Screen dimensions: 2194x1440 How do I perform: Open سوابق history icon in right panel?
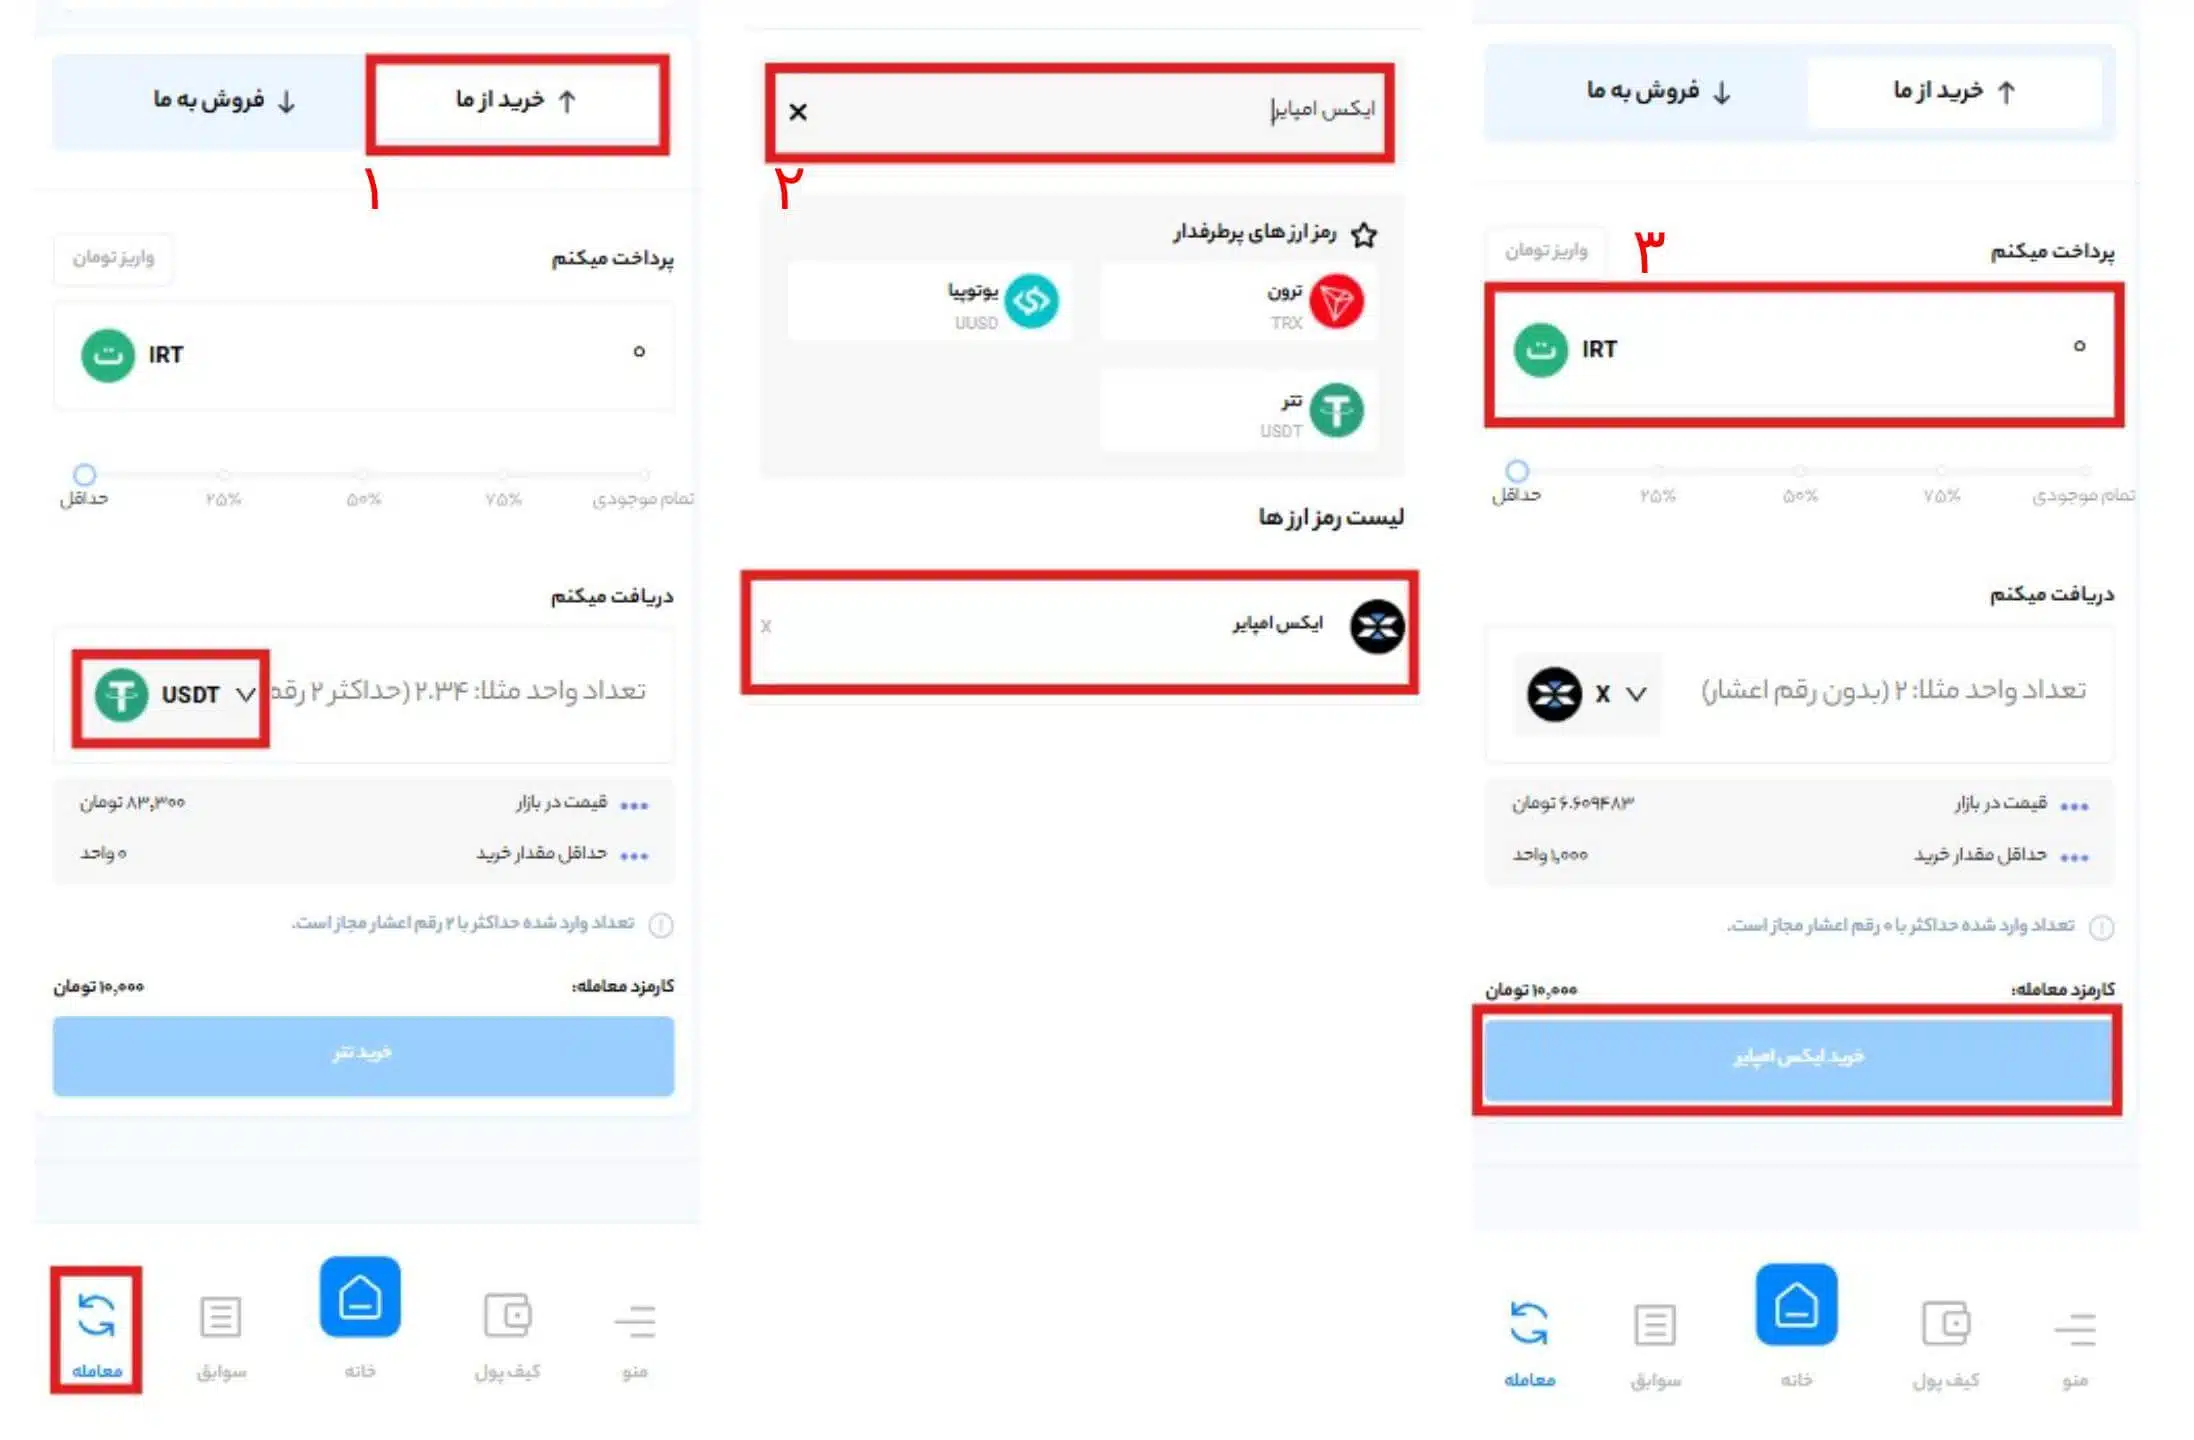pos(1655,1325)
